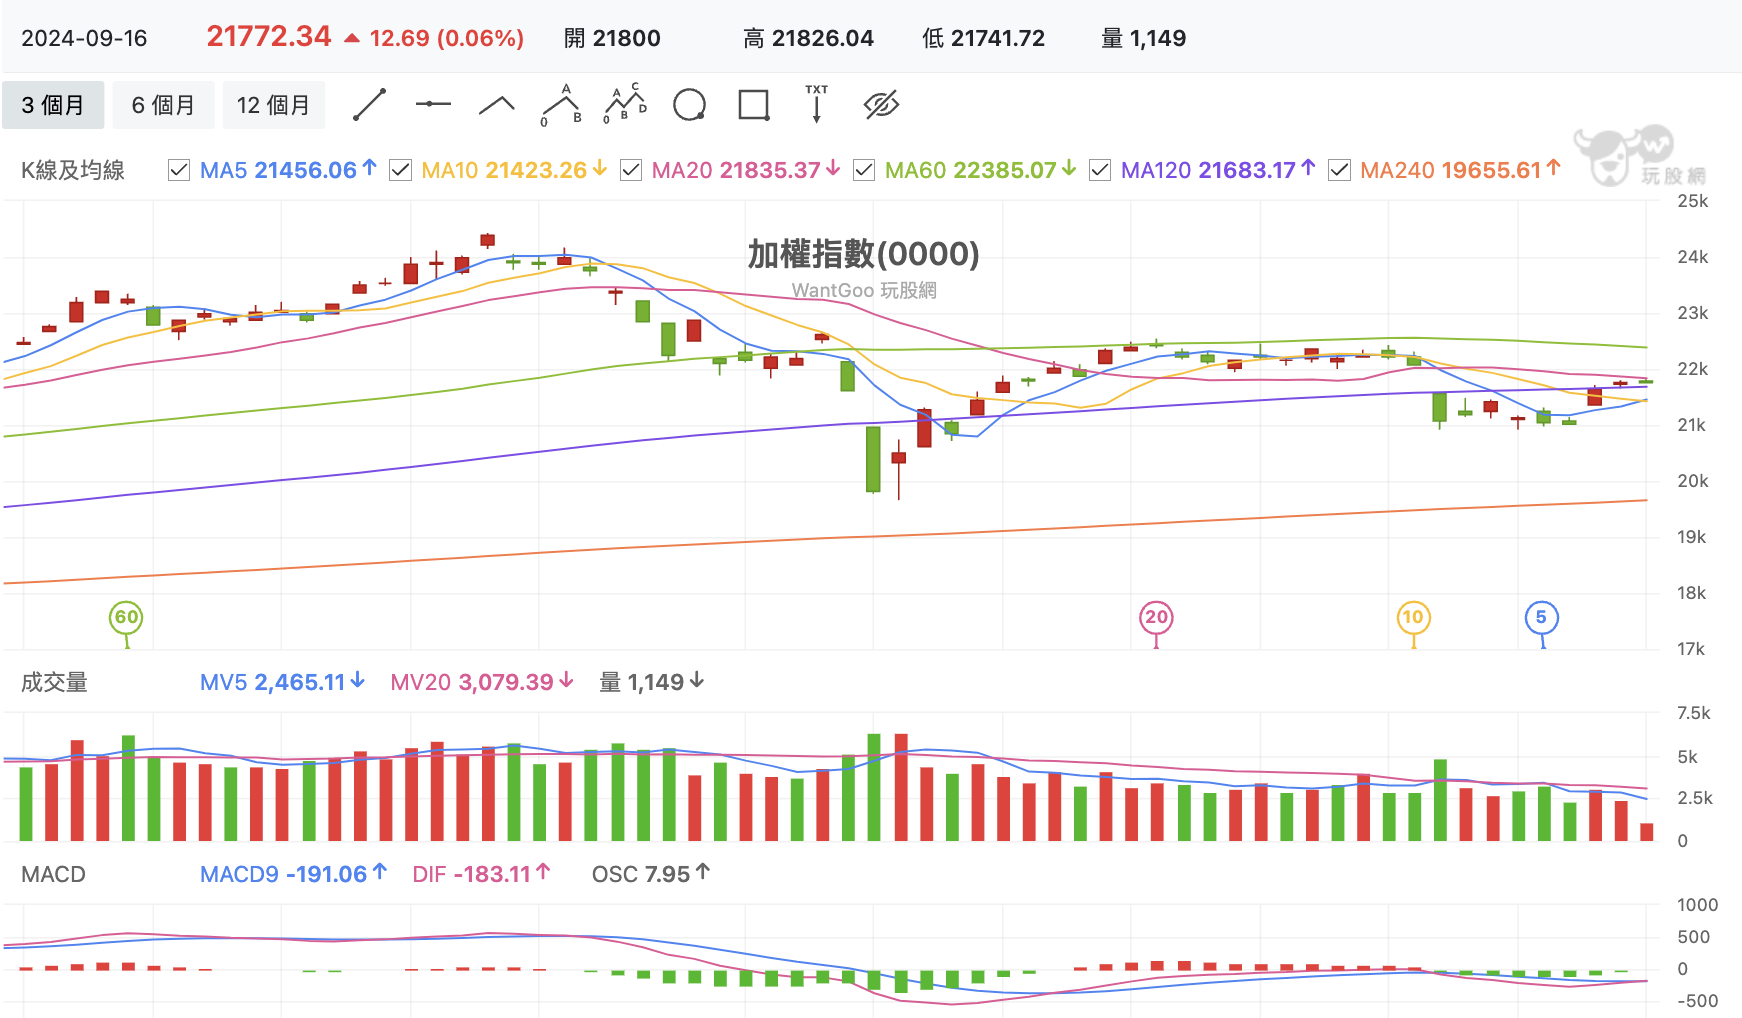Select the TXT text annotation tool

tap(817, 104)
